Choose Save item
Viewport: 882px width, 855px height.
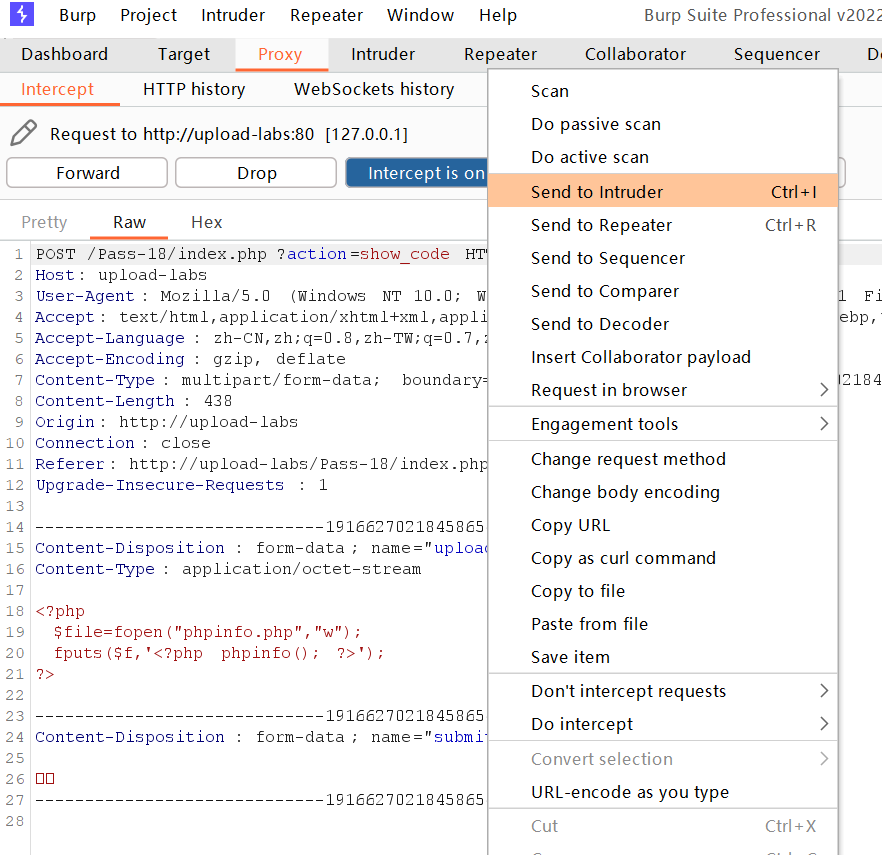(x=663, y=657)
